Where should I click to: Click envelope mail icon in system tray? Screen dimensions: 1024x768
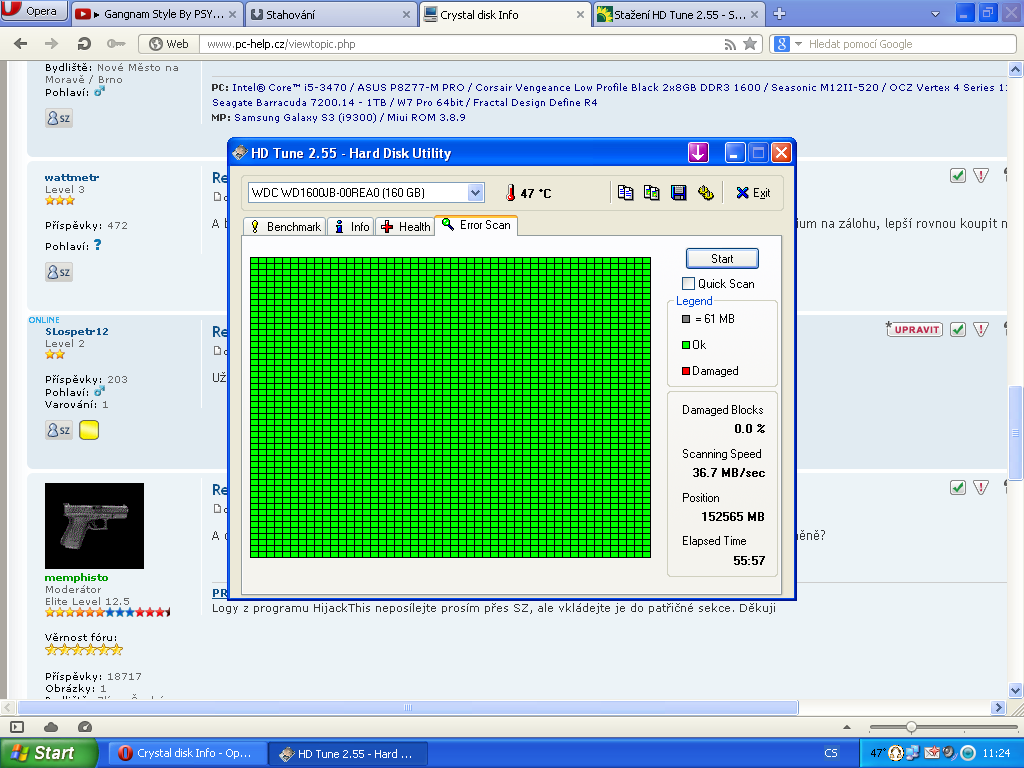tap(931, 753)
